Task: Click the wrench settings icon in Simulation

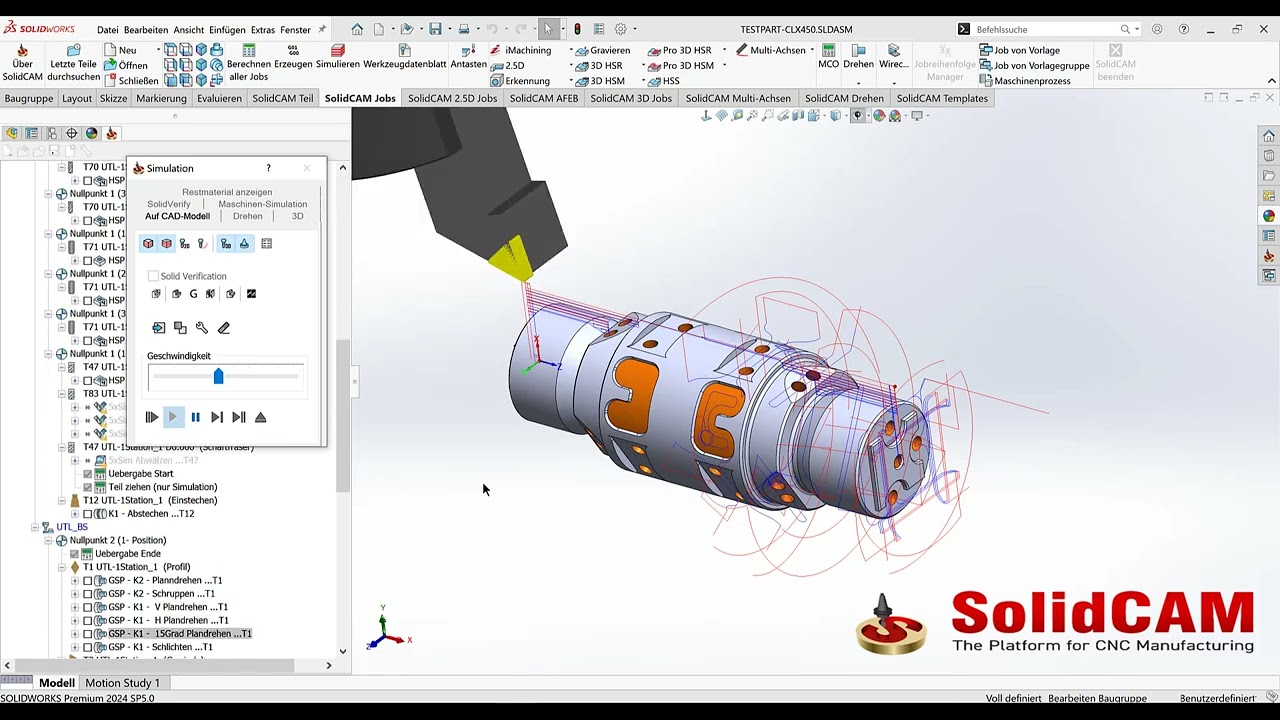Action: (x=202, y=328)
